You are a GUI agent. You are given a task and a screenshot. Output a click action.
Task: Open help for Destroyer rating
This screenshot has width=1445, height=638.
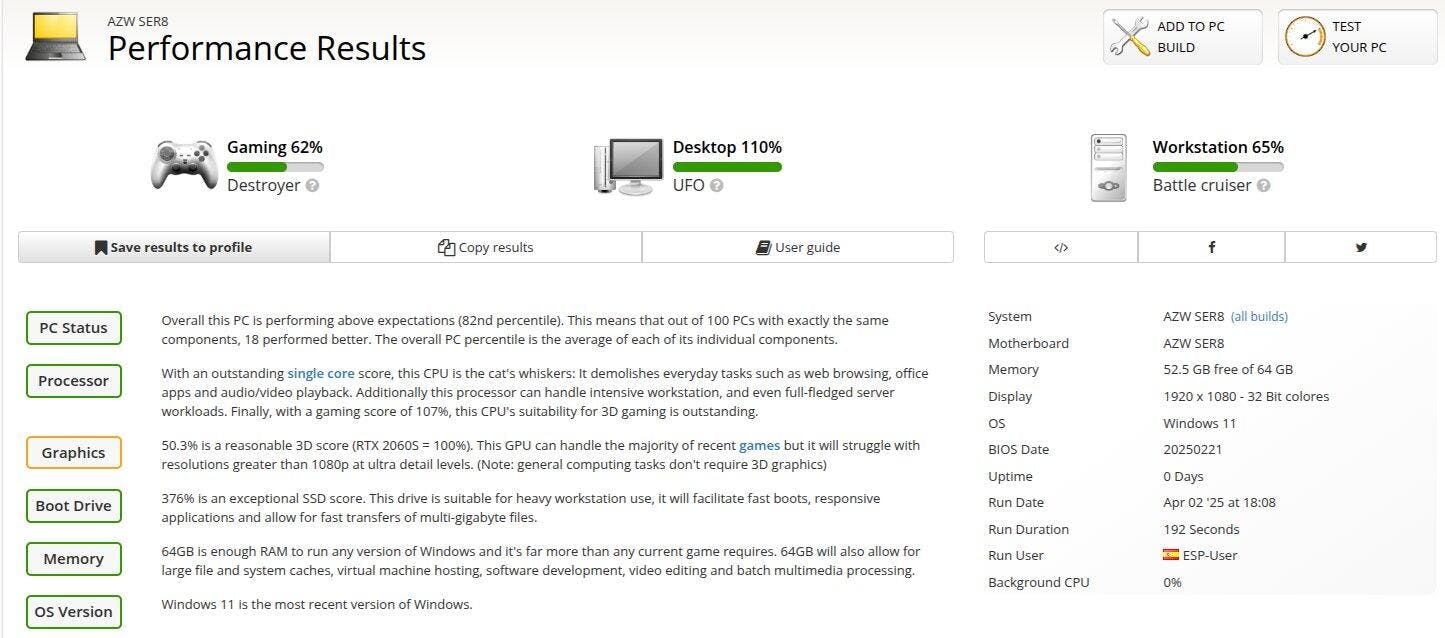coord(313,186)
